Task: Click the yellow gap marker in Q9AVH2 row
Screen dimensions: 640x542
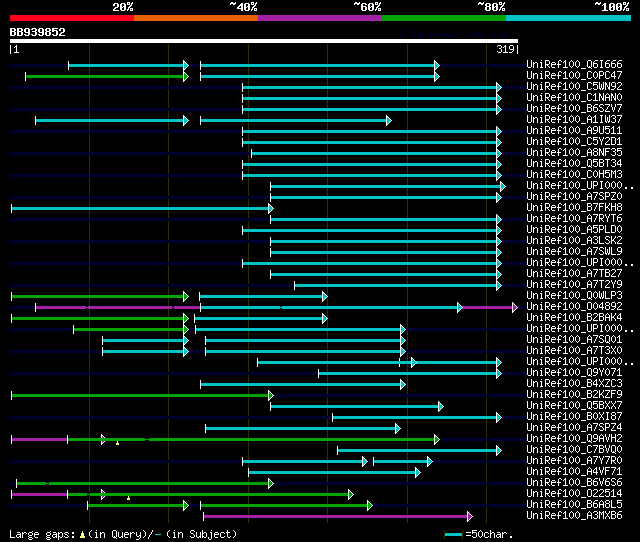Action: (118, 443)
